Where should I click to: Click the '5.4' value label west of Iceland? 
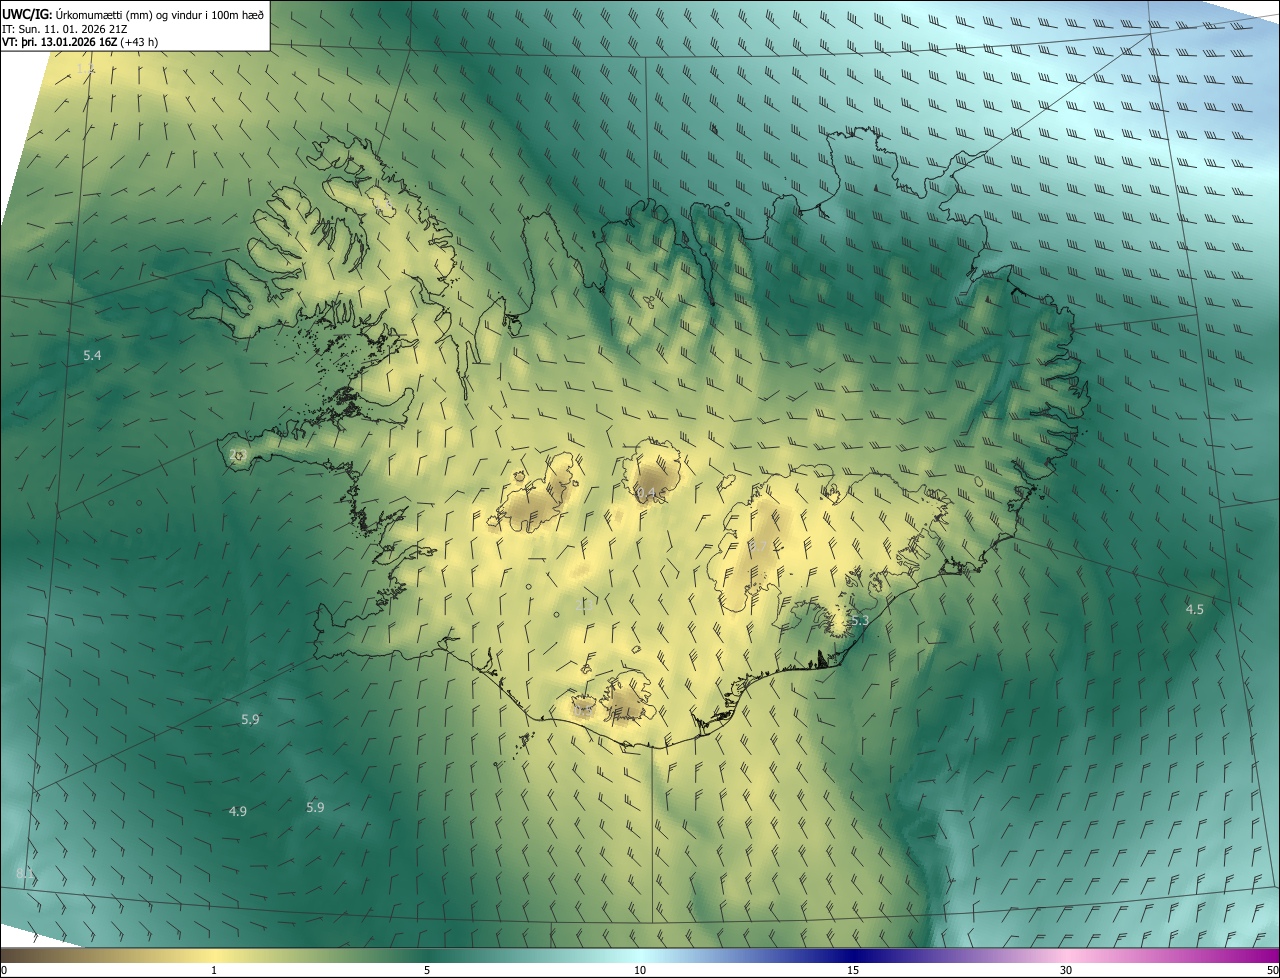coord(92,356)
